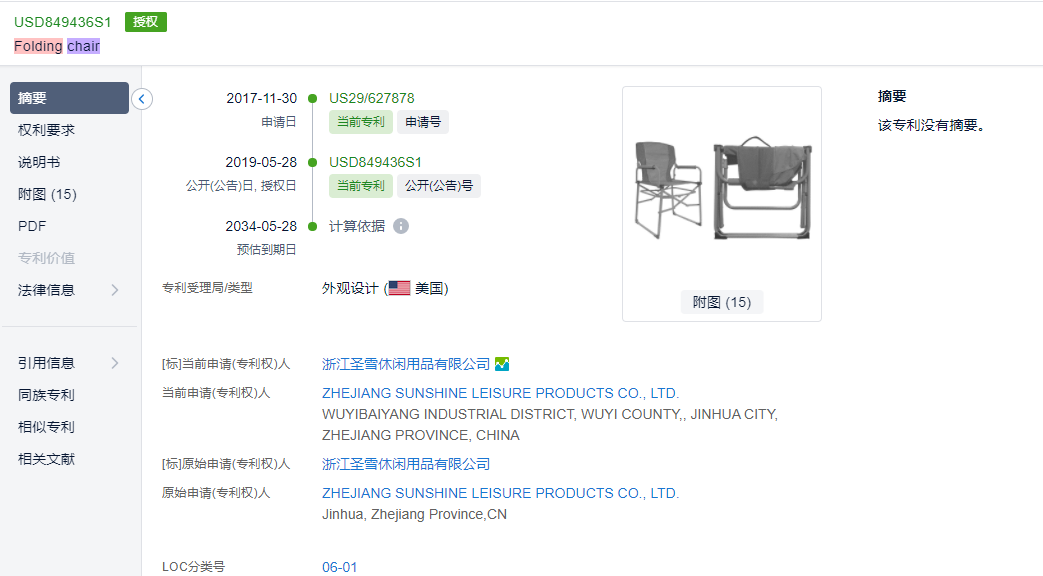Click the 美国 country text
The image size is (1043, 576).
[429, 288]
